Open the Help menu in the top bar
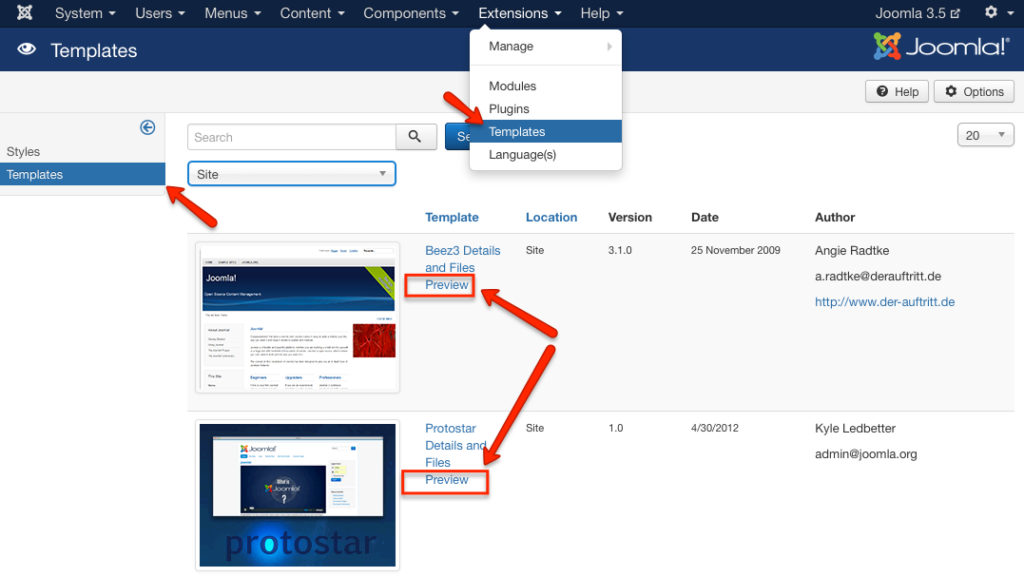The image size is (1024, 577). [x=601, y=13]
